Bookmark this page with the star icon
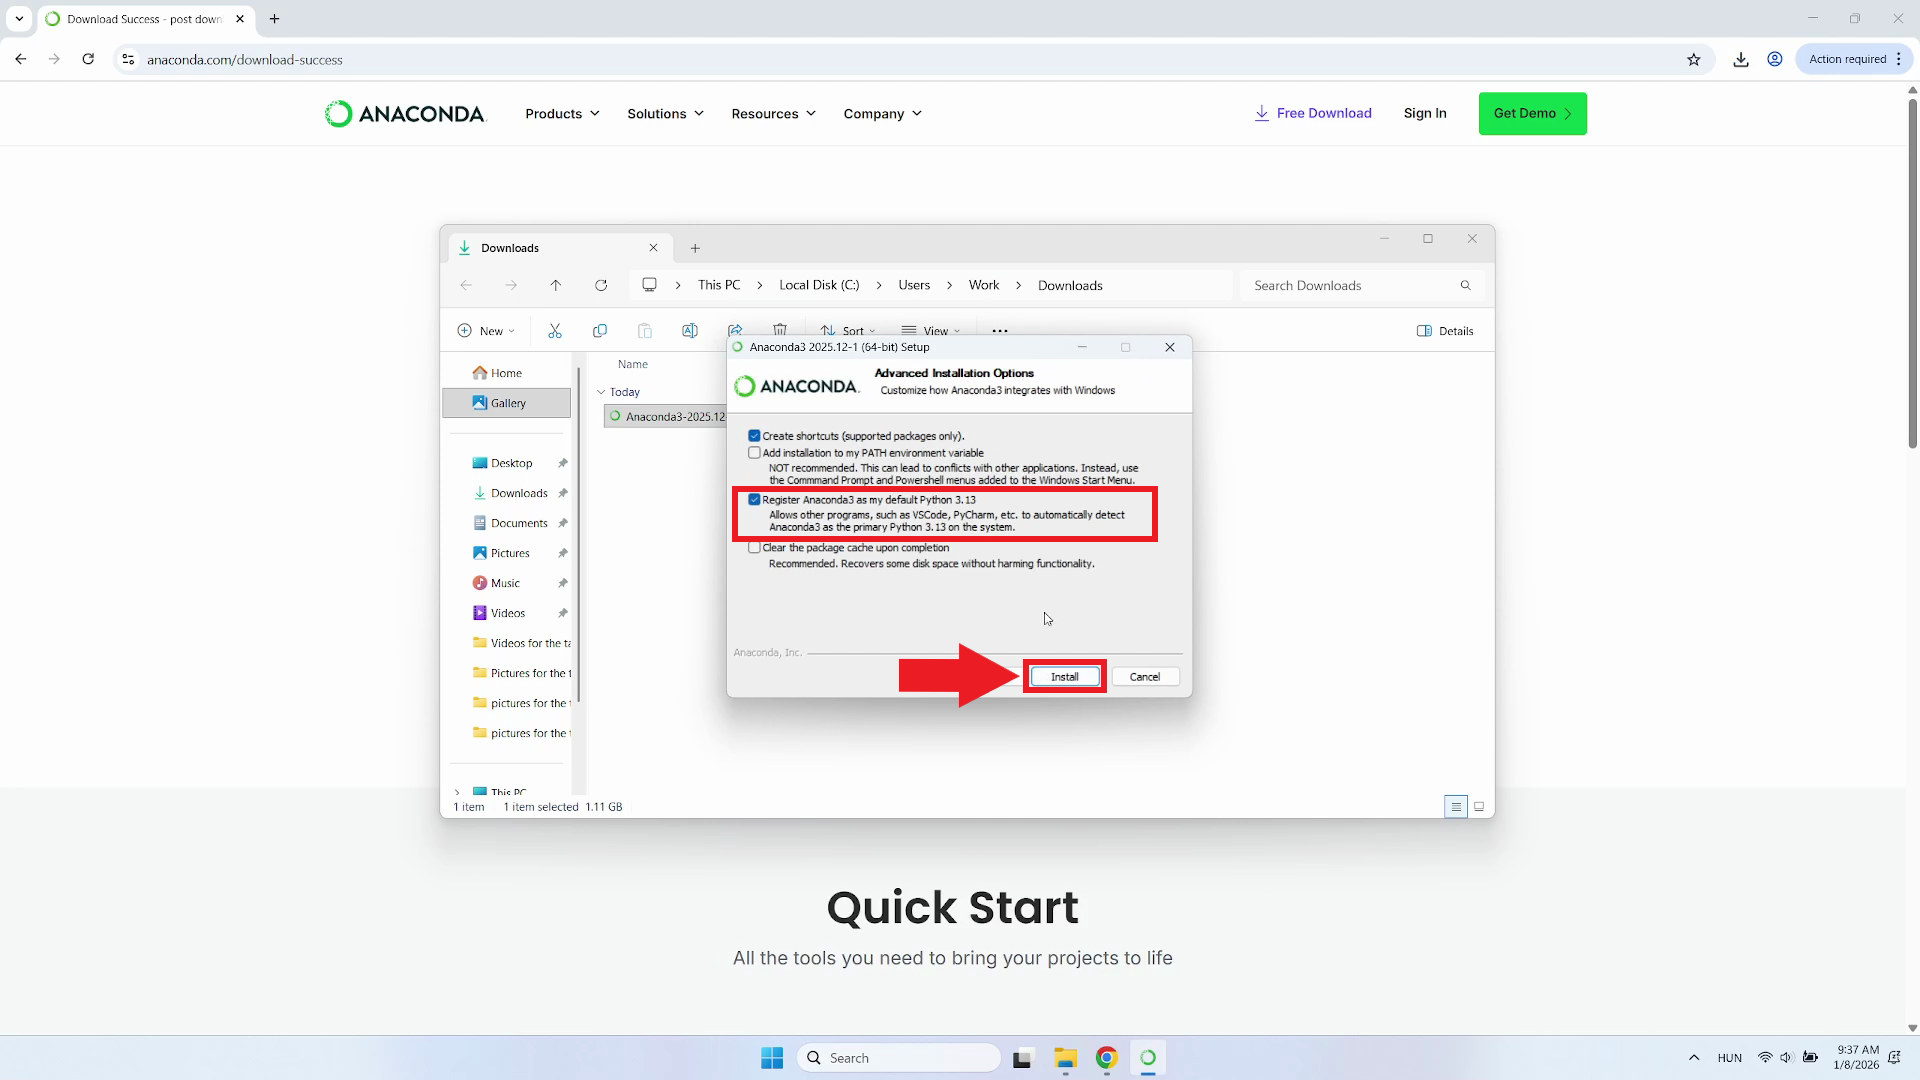The image size is (1920, 1080). pyautogui.click(x=1693, y=60)
